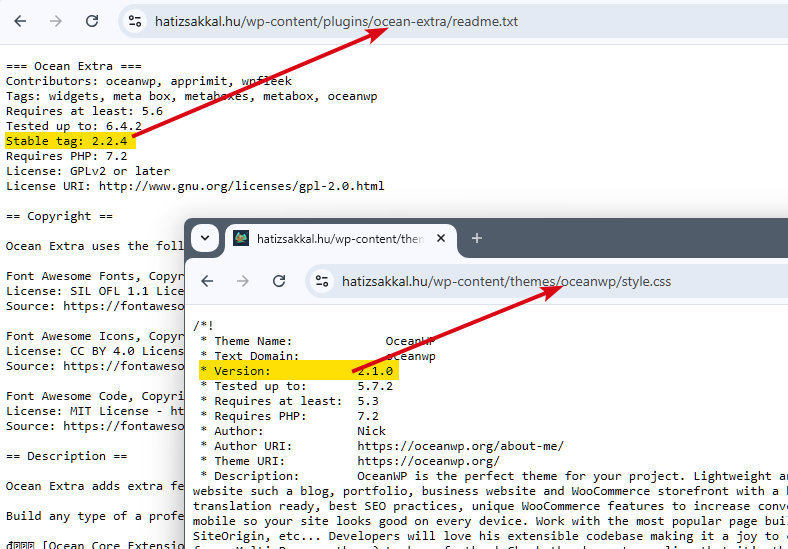This screenshot has width=788, height=549.
Task: Open the tab search dropdown in front window
Action: [205, 238]
